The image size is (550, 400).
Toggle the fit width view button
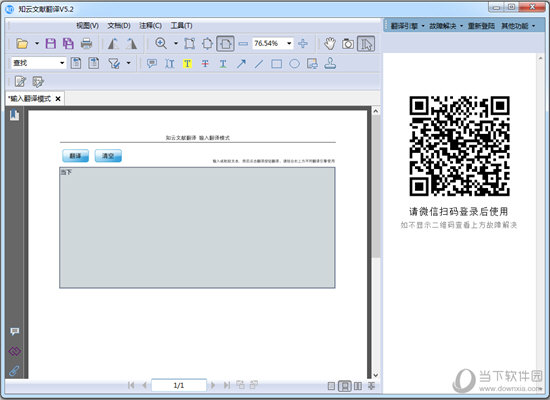click(x=225, y=44)
